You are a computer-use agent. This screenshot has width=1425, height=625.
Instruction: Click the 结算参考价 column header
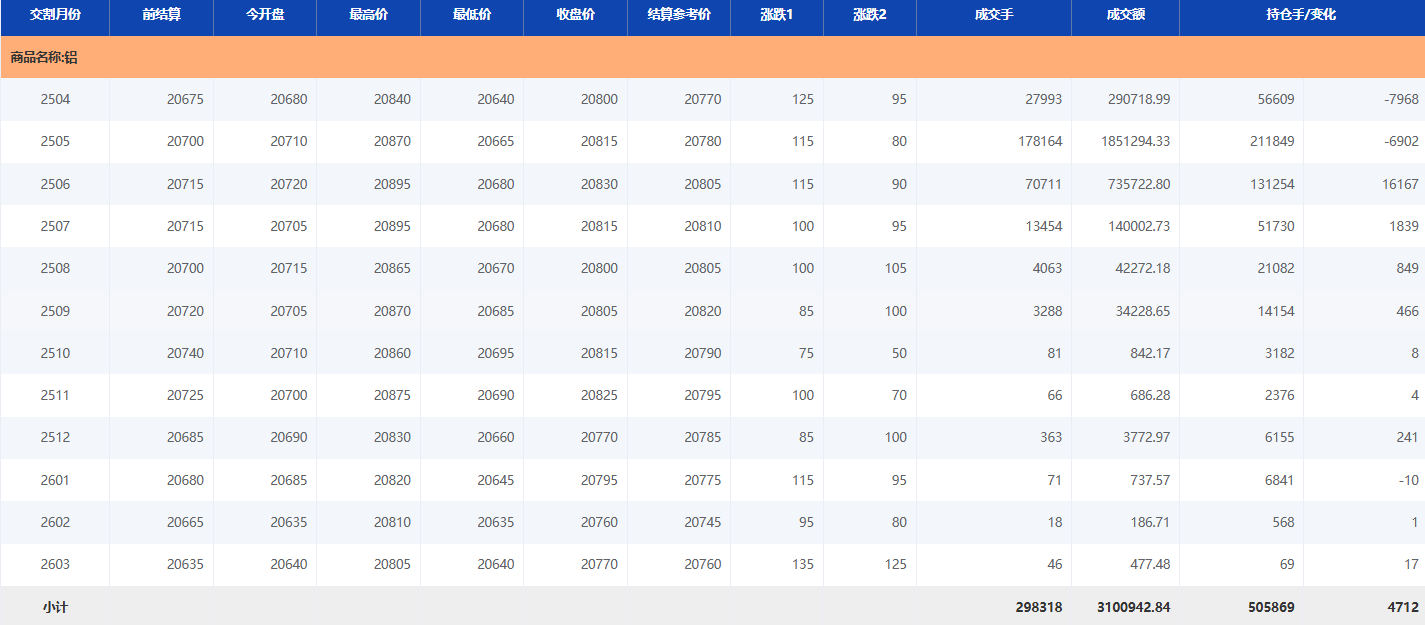(x=679, y=15)
